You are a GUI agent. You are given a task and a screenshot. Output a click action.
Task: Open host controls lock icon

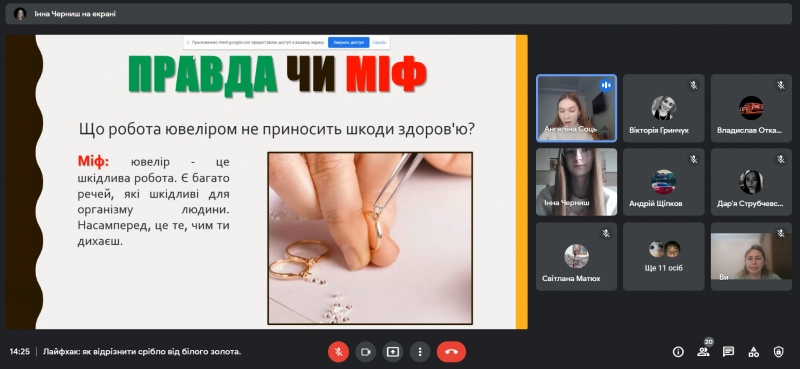coord(778,352)
